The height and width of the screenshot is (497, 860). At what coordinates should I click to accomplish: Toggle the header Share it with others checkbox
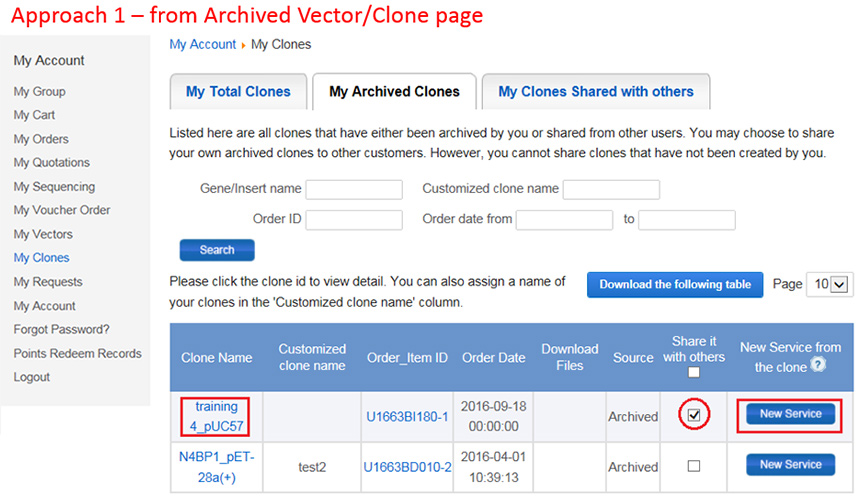[694, 372]
